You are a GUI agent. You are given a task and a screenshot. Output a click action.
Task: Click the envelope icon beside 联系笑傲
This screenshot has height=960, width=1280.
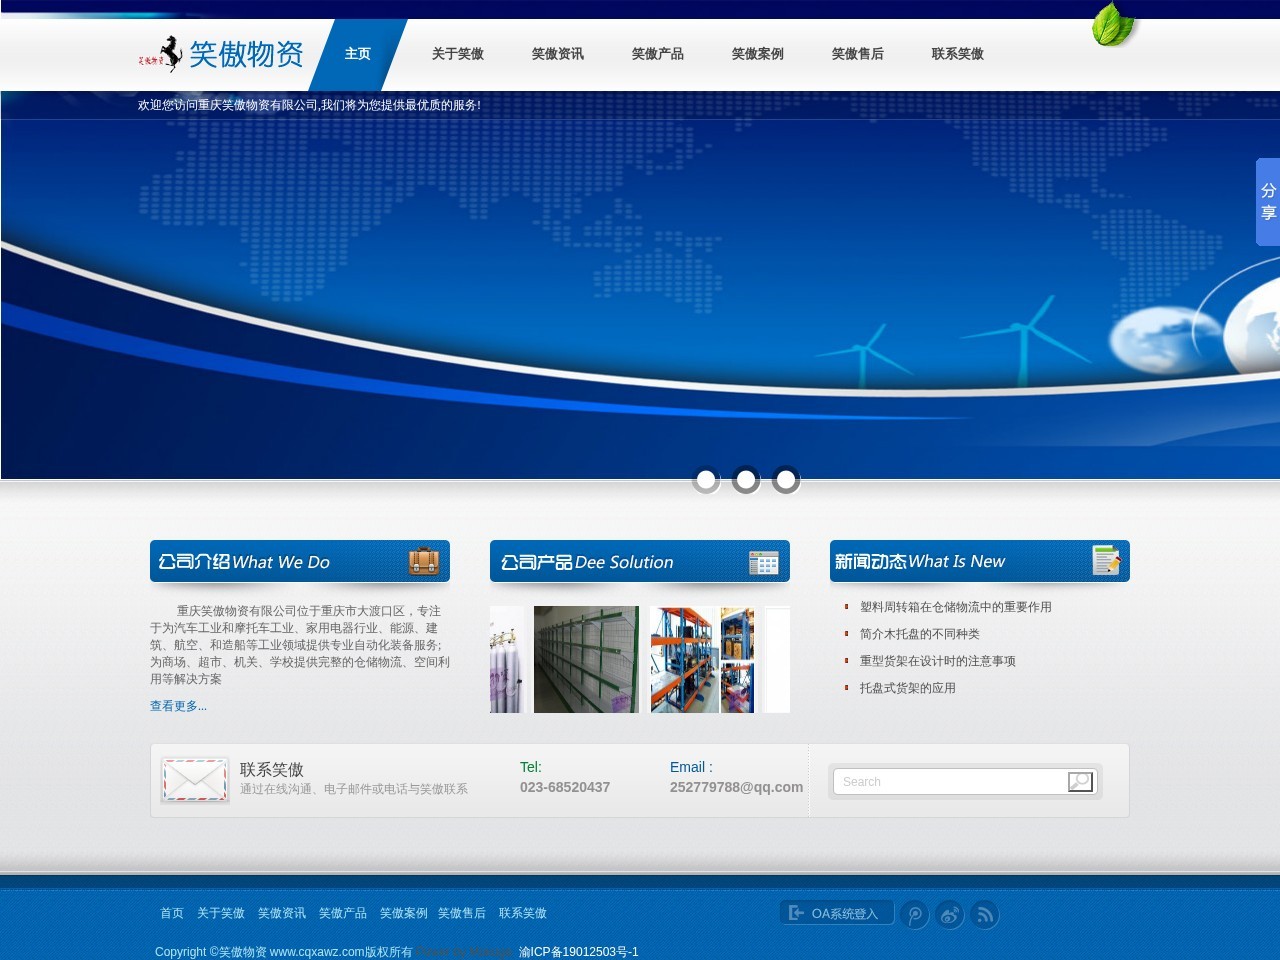click(x=195, y=780)
